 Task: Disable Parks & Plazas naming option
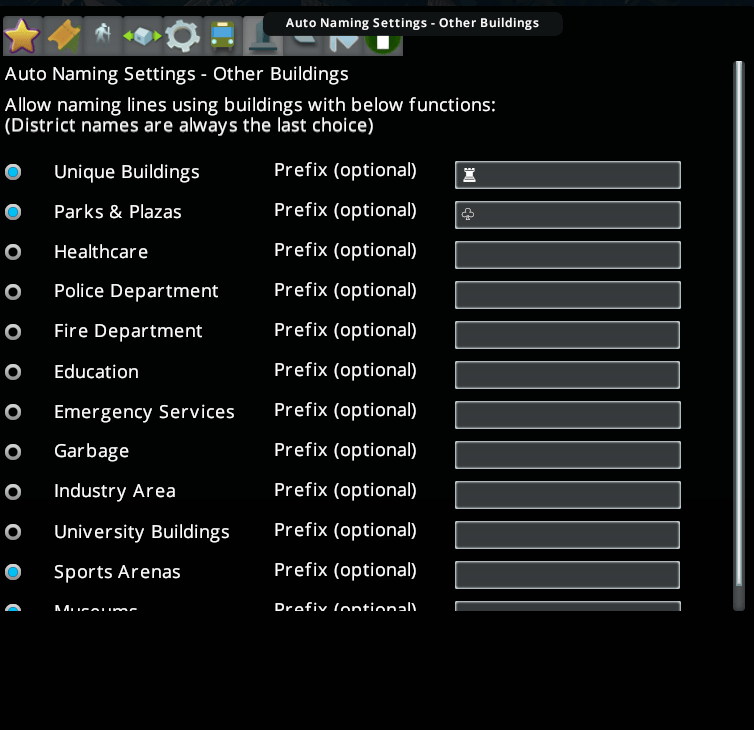(x=13, y=212)
